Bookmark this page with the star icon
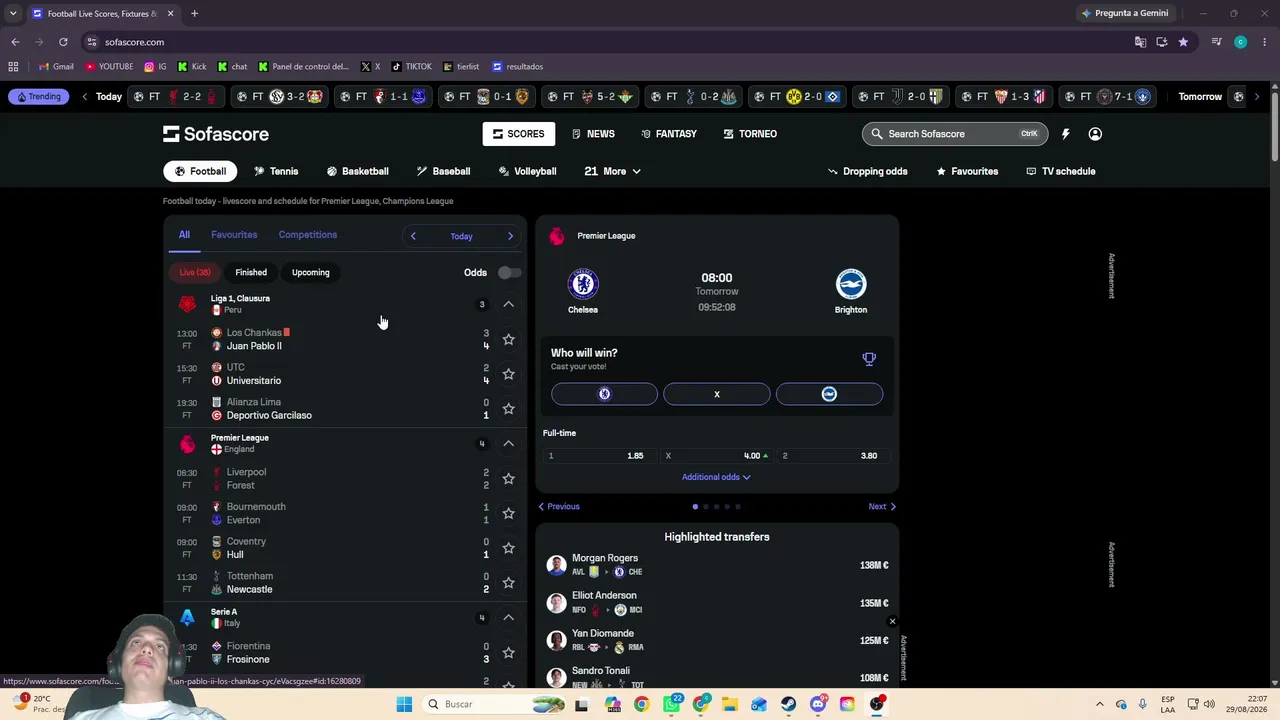This screenshot has width=1280, height=720. pyautogui.click(x=1183, y=42)
